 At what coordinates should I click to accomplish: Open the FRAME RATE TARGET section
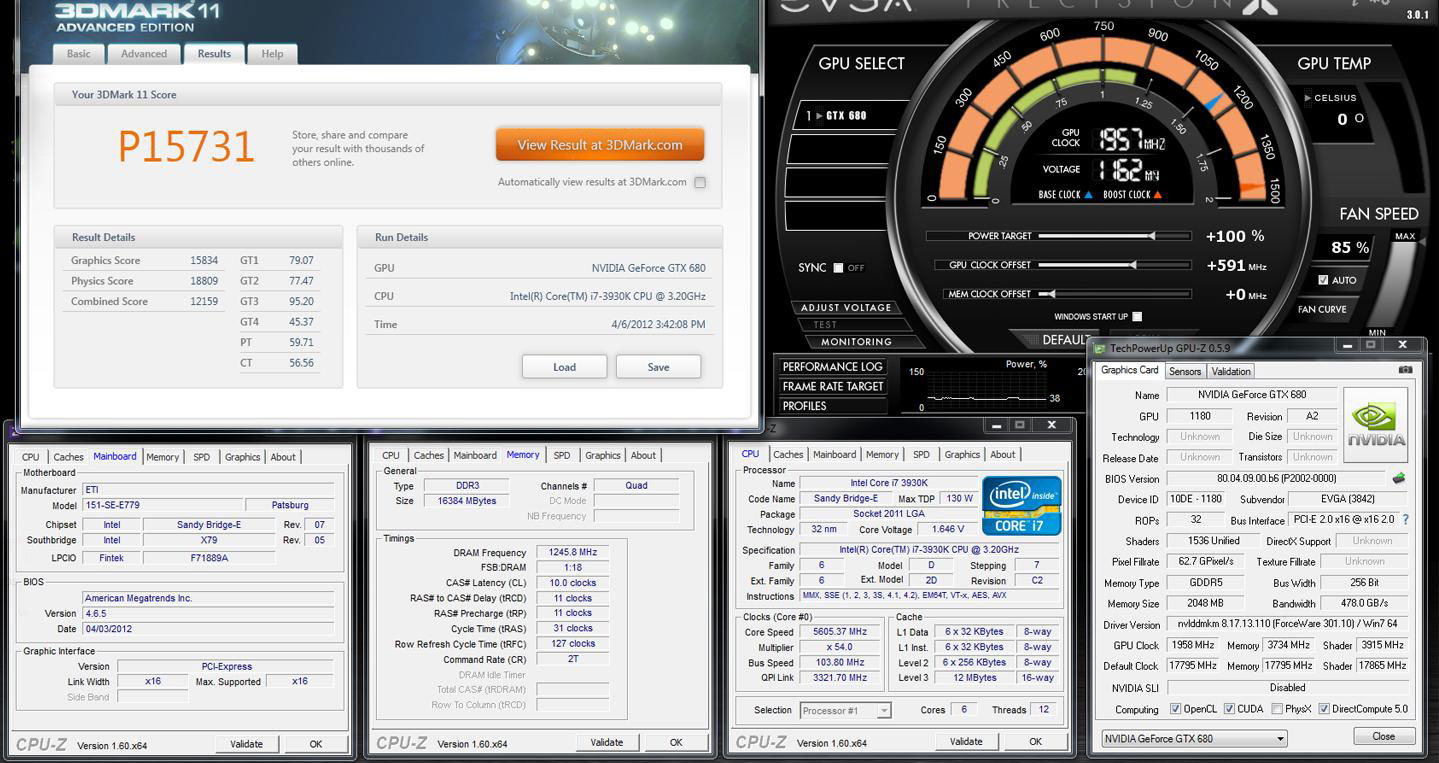click(833, 387)
